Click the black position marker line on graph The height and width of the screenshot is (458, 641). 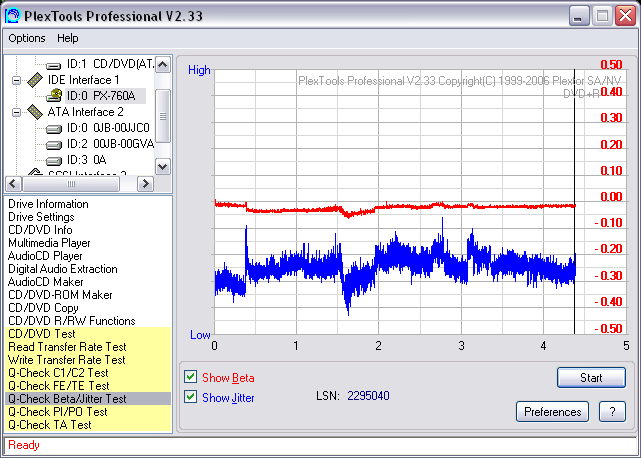(574, 202)
